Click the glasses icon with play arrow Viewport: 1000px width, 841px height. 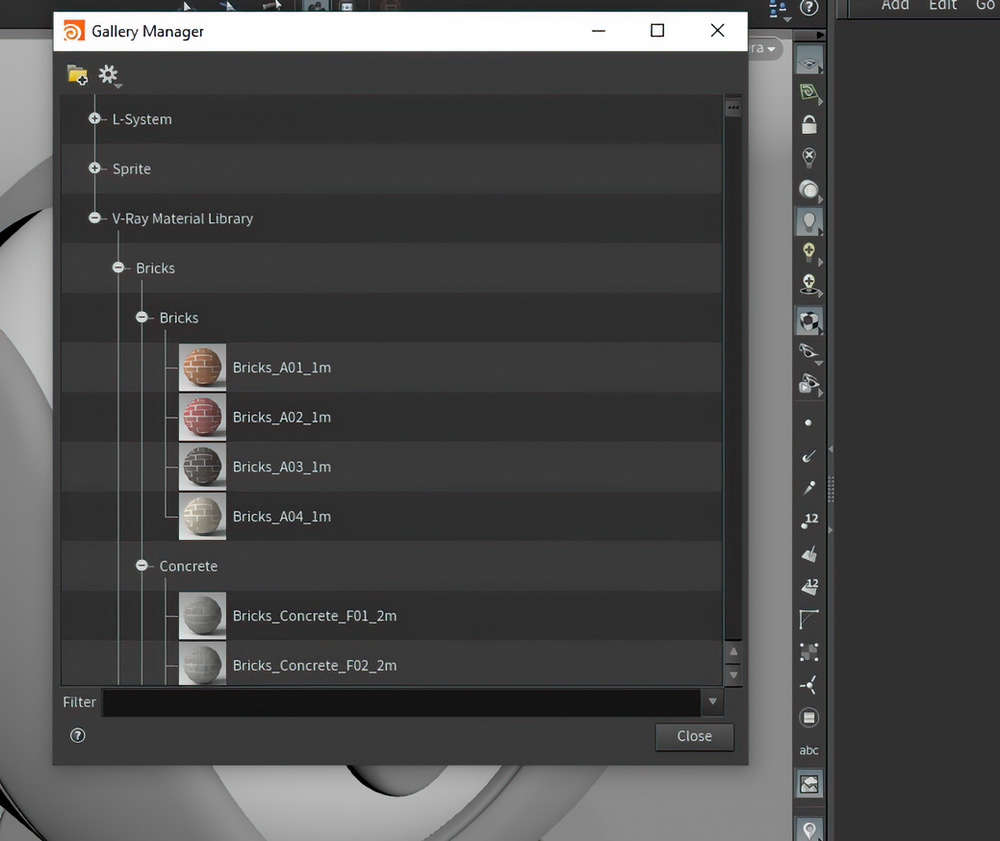click(809, 384)
